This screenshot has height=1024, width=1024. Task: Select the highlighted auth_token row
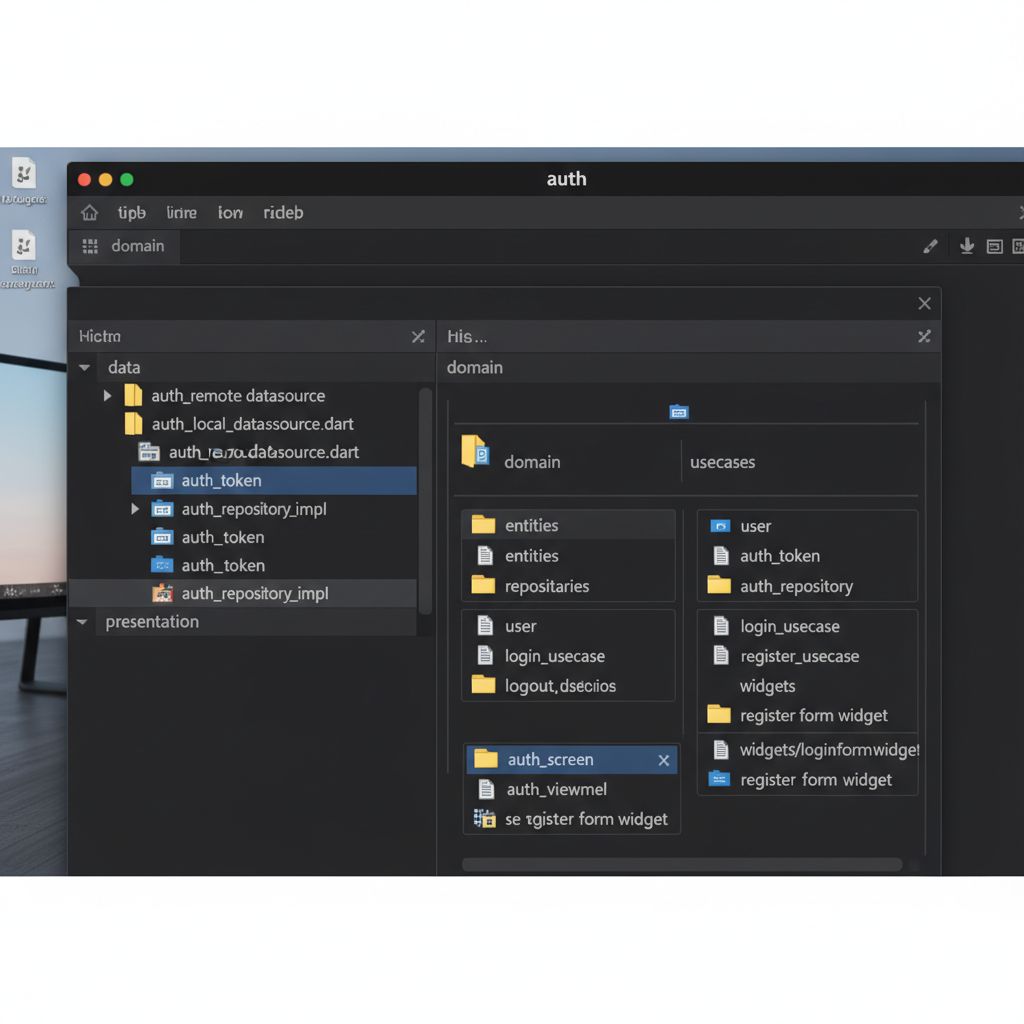point(274,481)
